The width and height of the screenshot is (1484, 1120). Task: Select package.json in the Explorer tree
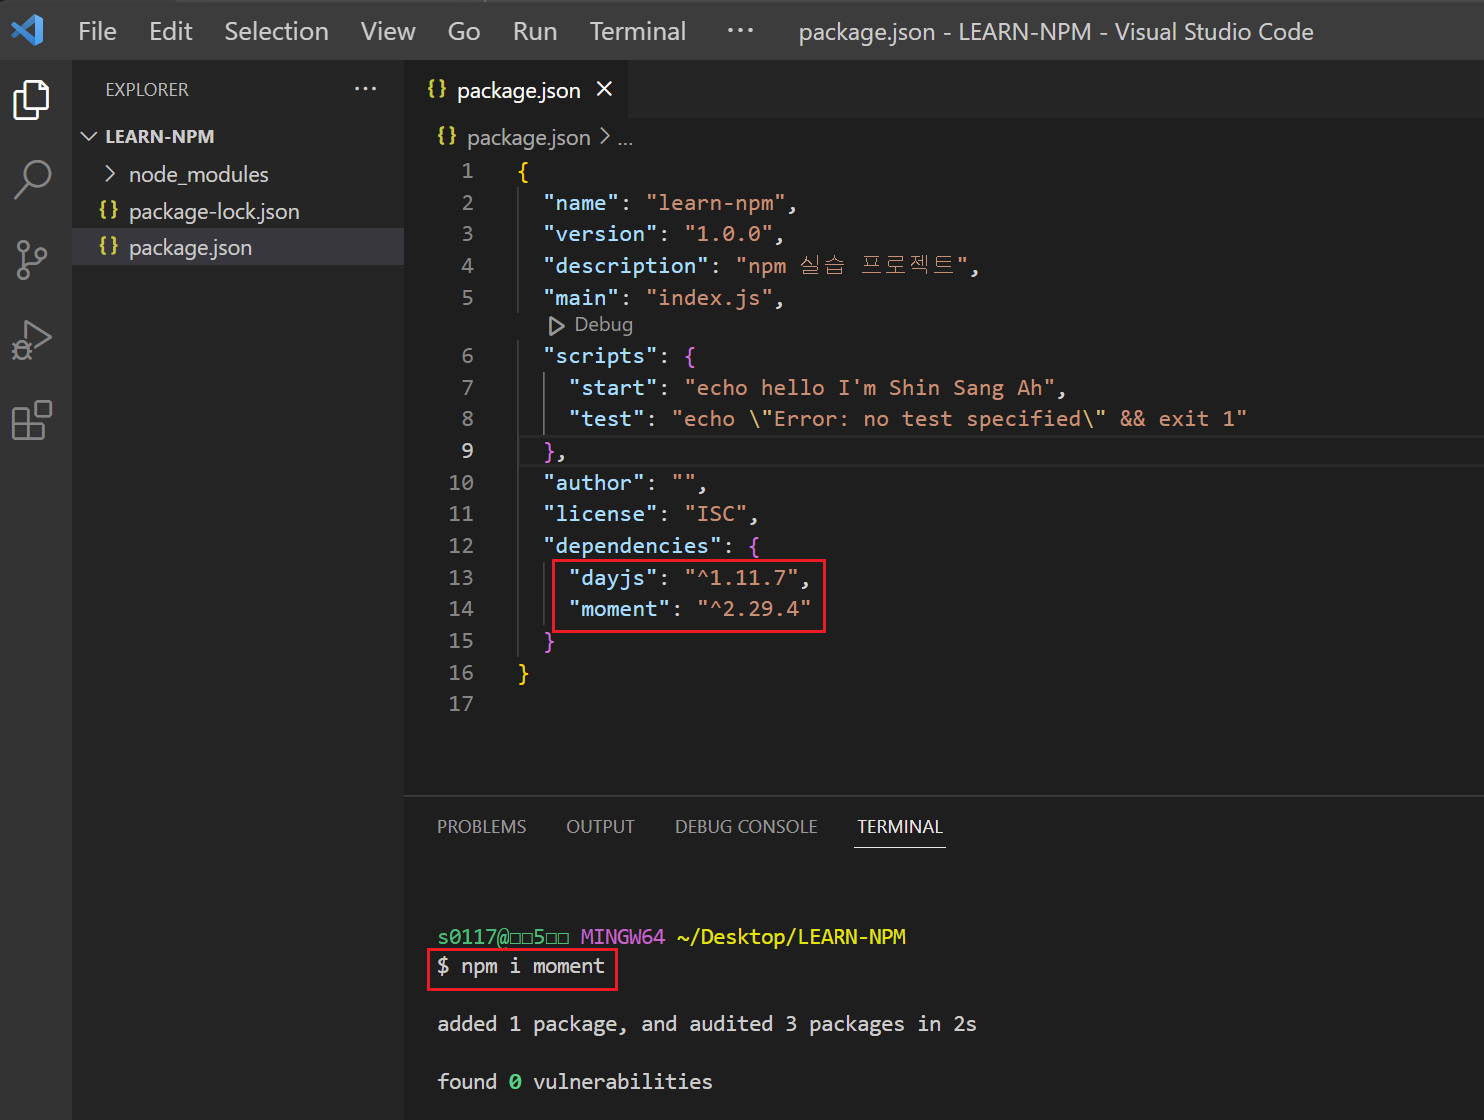(x=238, y=247)
